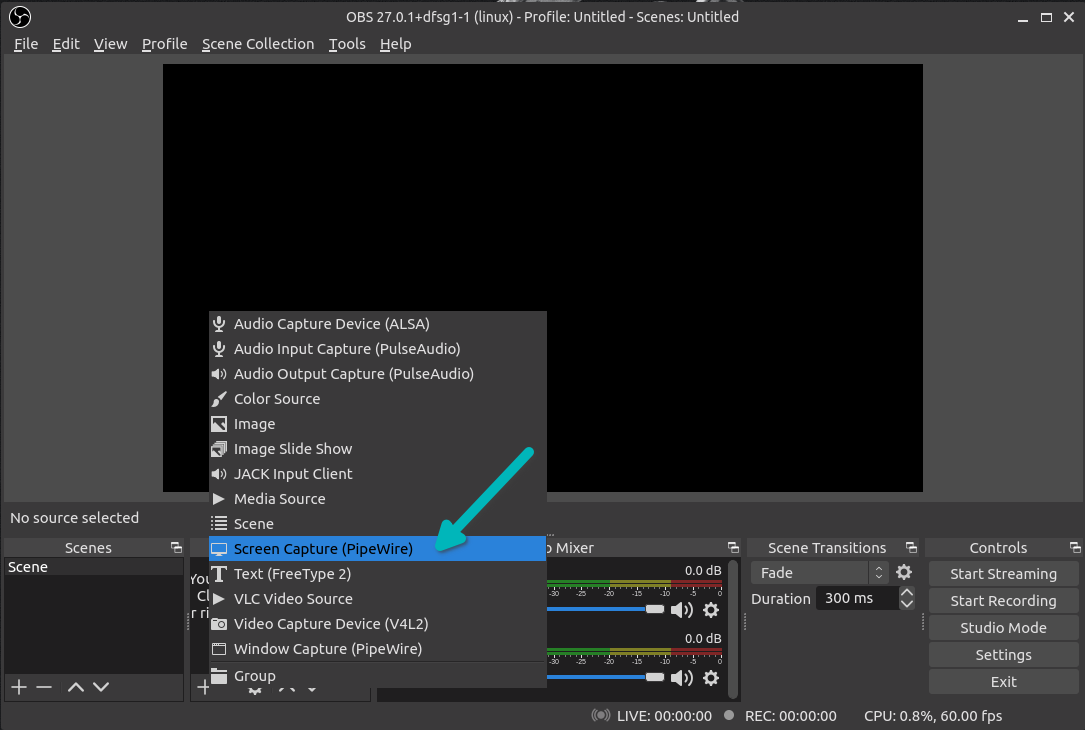Open Settings
This screenshot has height=730, width=1085.
1003,654
